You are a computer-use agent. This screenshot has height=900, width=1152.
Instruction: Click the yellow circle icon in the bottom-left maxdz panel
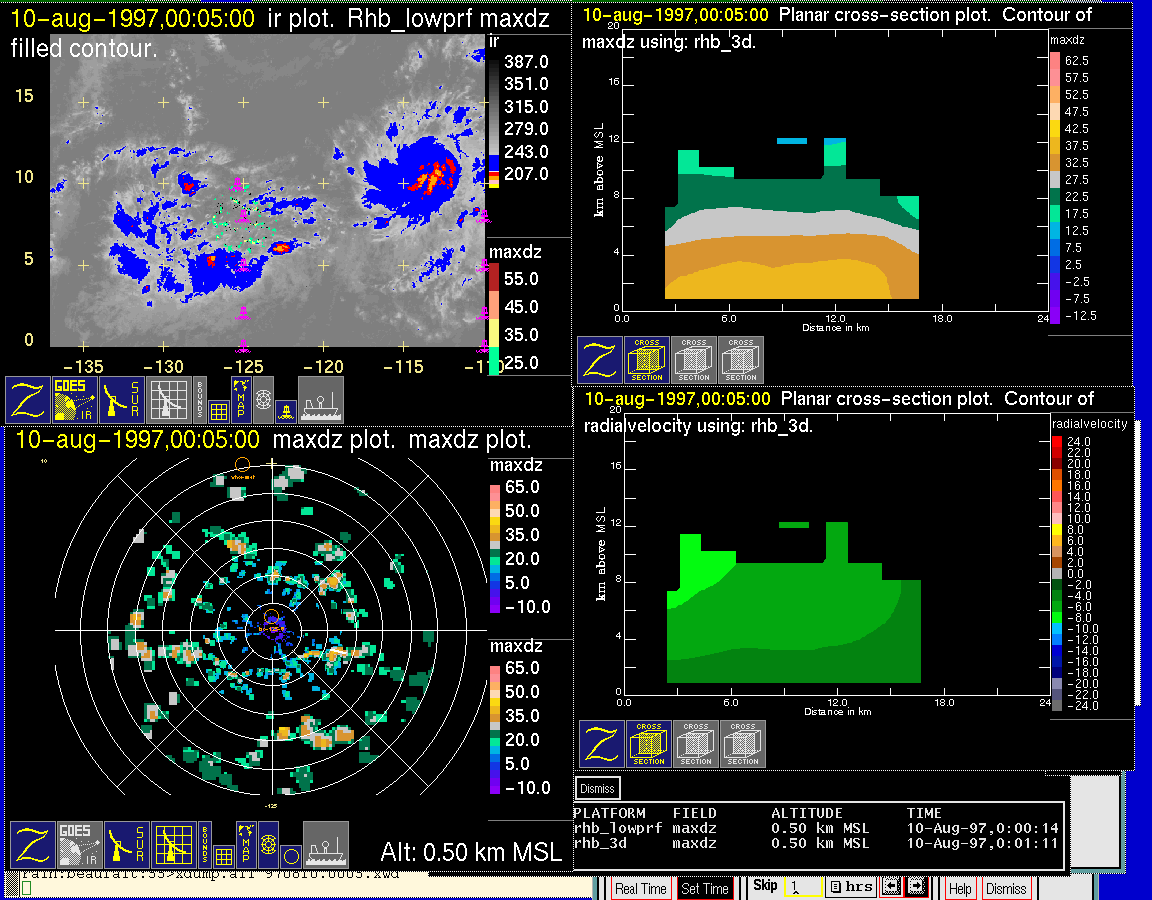(x=289, y=856)
